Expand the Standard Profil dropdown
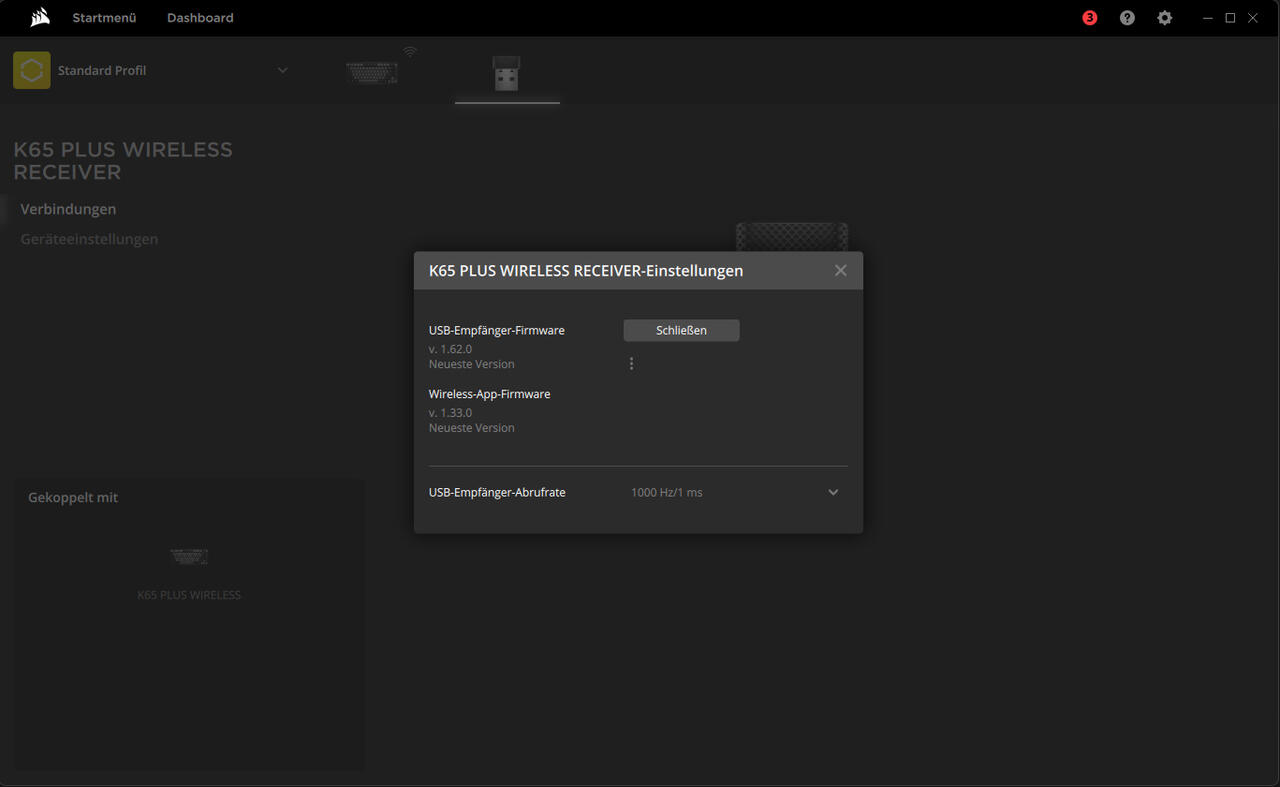1280x787 pixels. point(282,70)
